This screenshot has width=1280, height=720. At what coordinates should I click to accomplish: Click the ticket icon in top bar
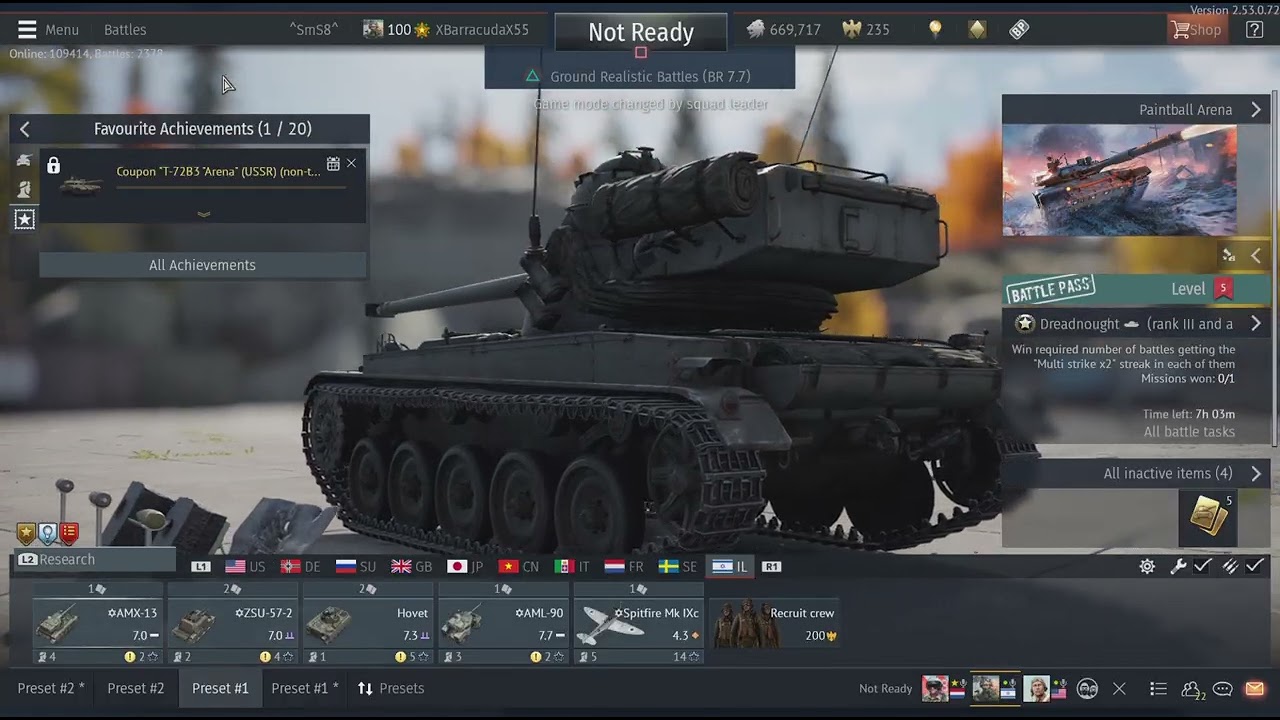1019,30
